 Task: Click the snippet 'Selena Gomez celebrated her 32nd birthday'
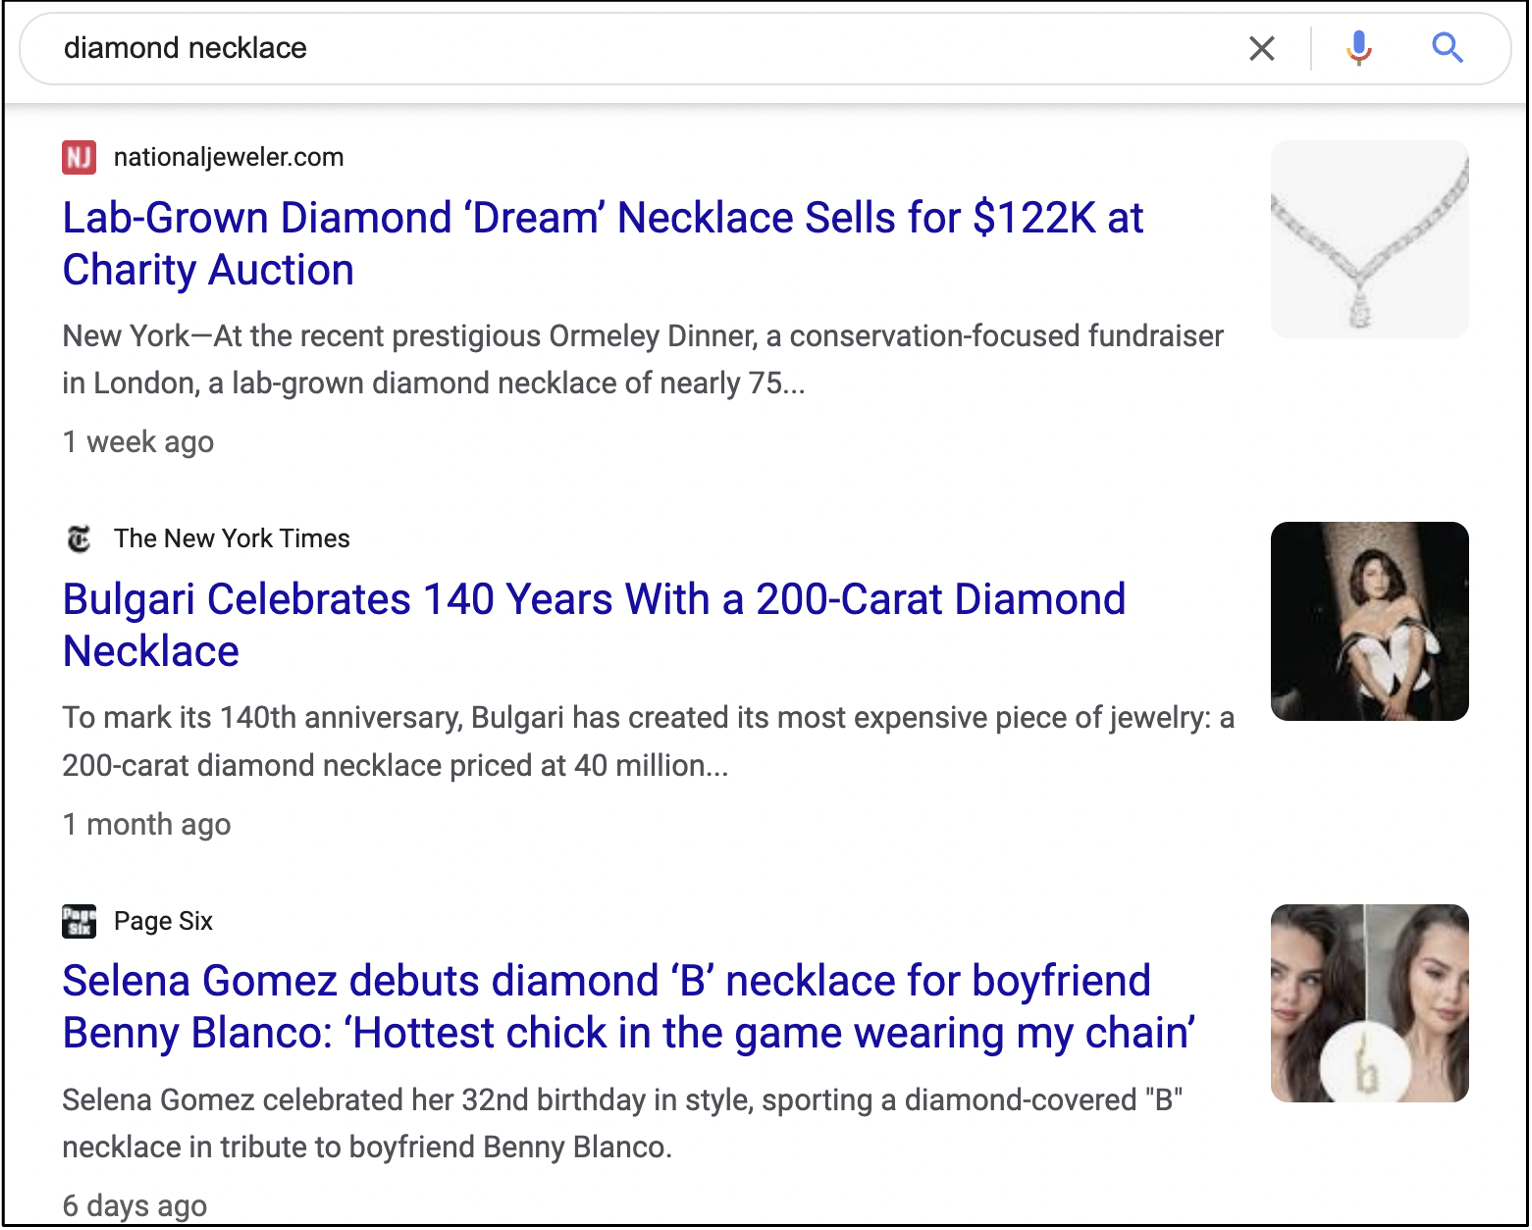pos(622,1124)
